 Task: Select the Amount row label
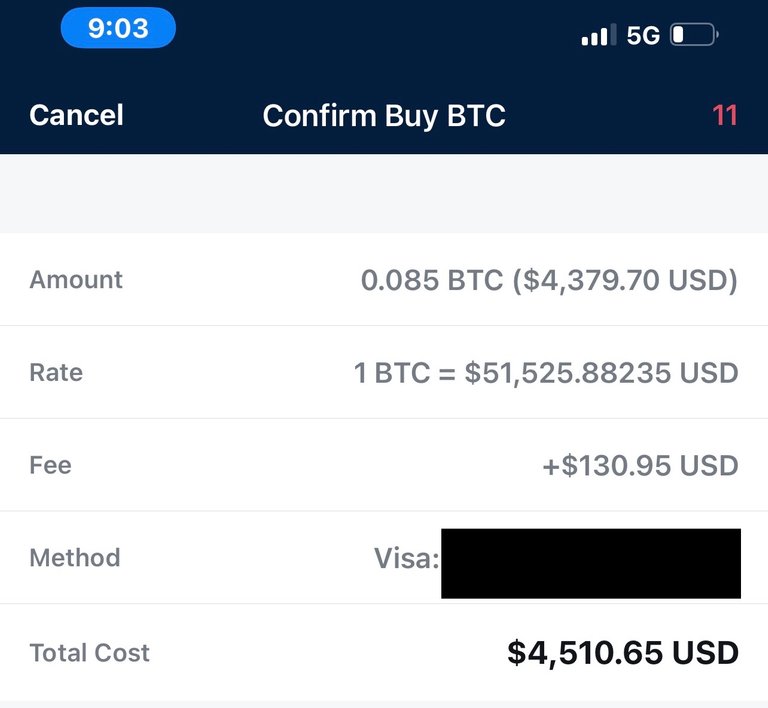click(x=76, y=280)
